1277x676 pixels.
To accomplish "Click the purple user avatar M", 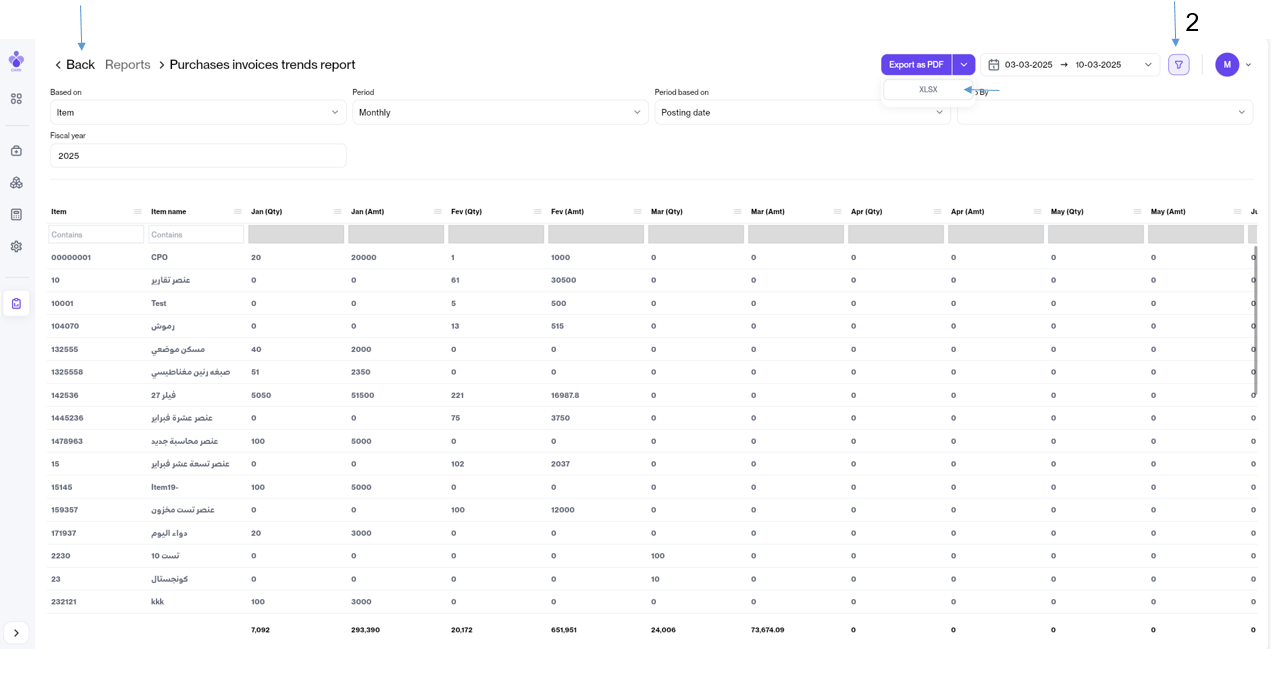I will coord(1227,65).
